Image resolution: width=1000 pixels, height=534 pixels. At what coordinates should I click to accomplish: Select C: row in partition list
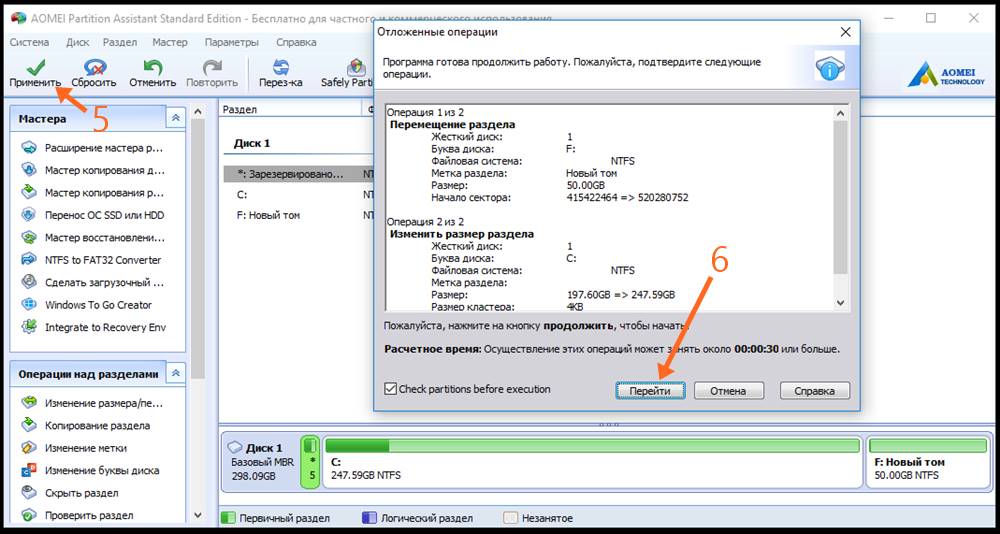tap(298, 195)
